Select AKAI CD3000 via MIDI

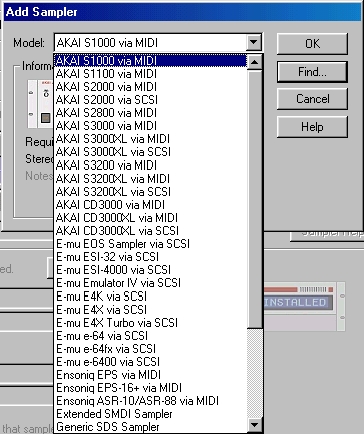(x=151, y=205)
